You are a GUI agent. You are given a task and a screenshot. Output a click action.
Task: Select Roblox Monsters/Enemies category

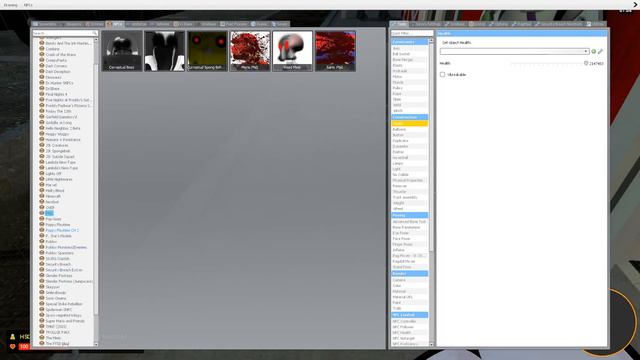point(66,247)
